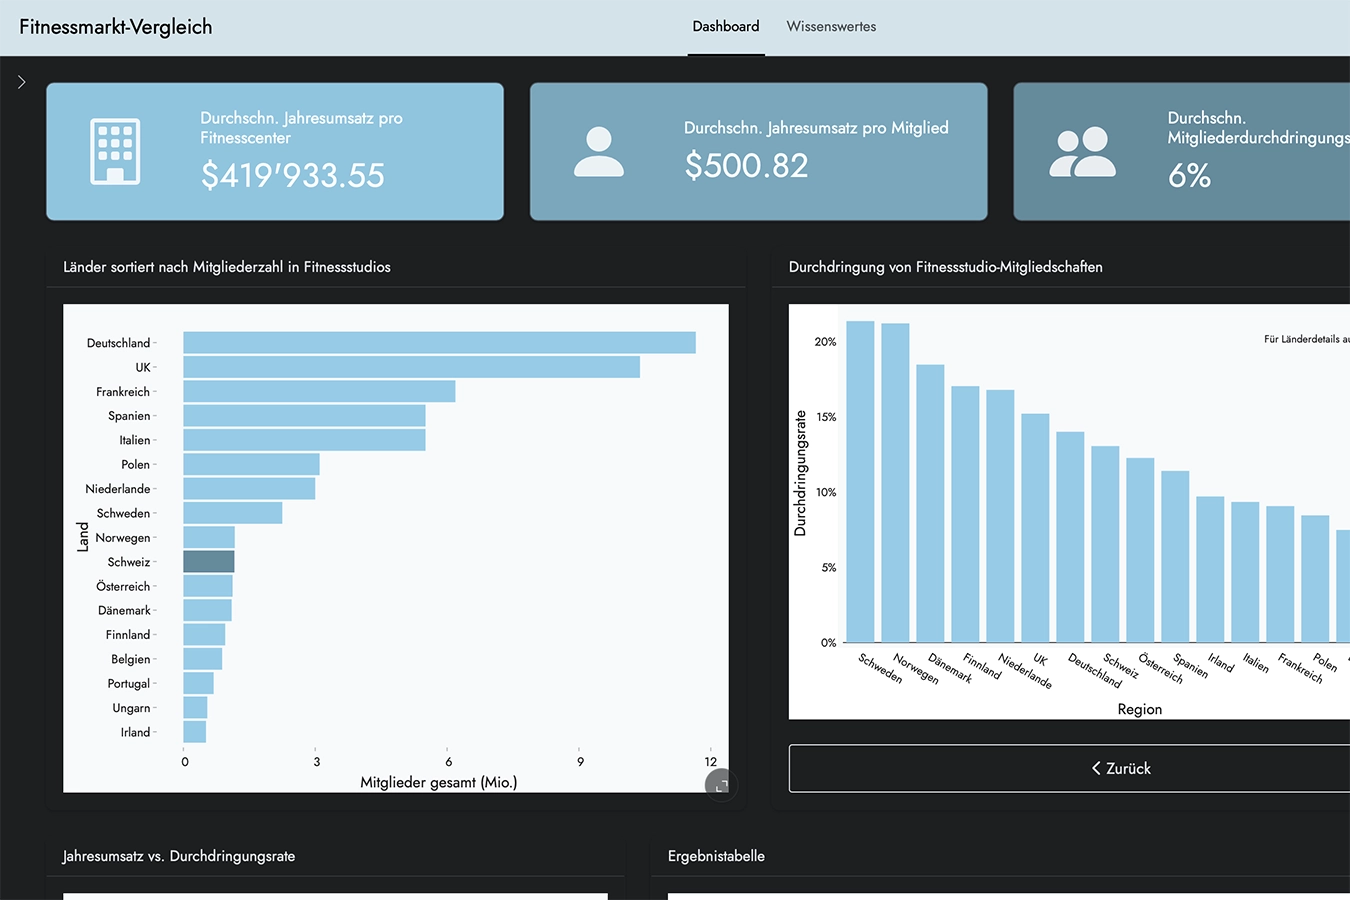Click the Dänemark bar in penetration chart
1350x900 pixels.
tap(930, 503)
